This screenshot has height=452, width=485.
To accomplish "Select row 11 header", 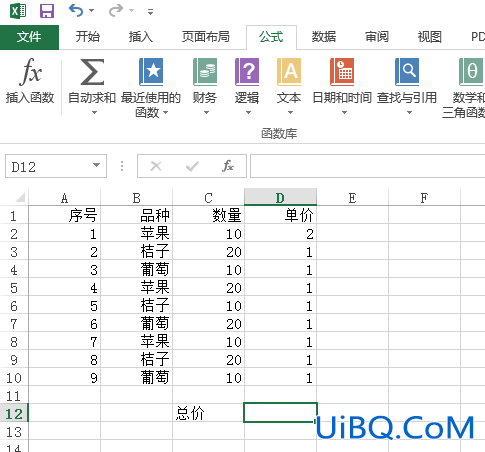I will click(14, 396).
